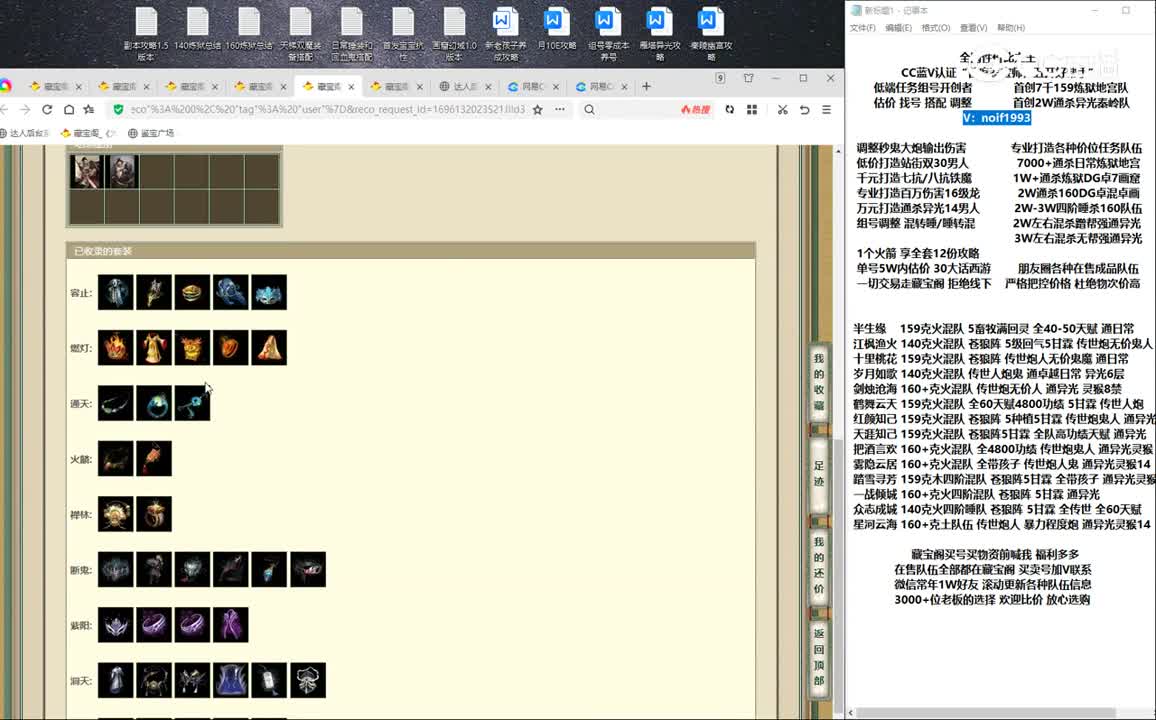Click the web page scrollbar up arrow
Viewport: 1156px width, 720px height.
coord(838,151)
